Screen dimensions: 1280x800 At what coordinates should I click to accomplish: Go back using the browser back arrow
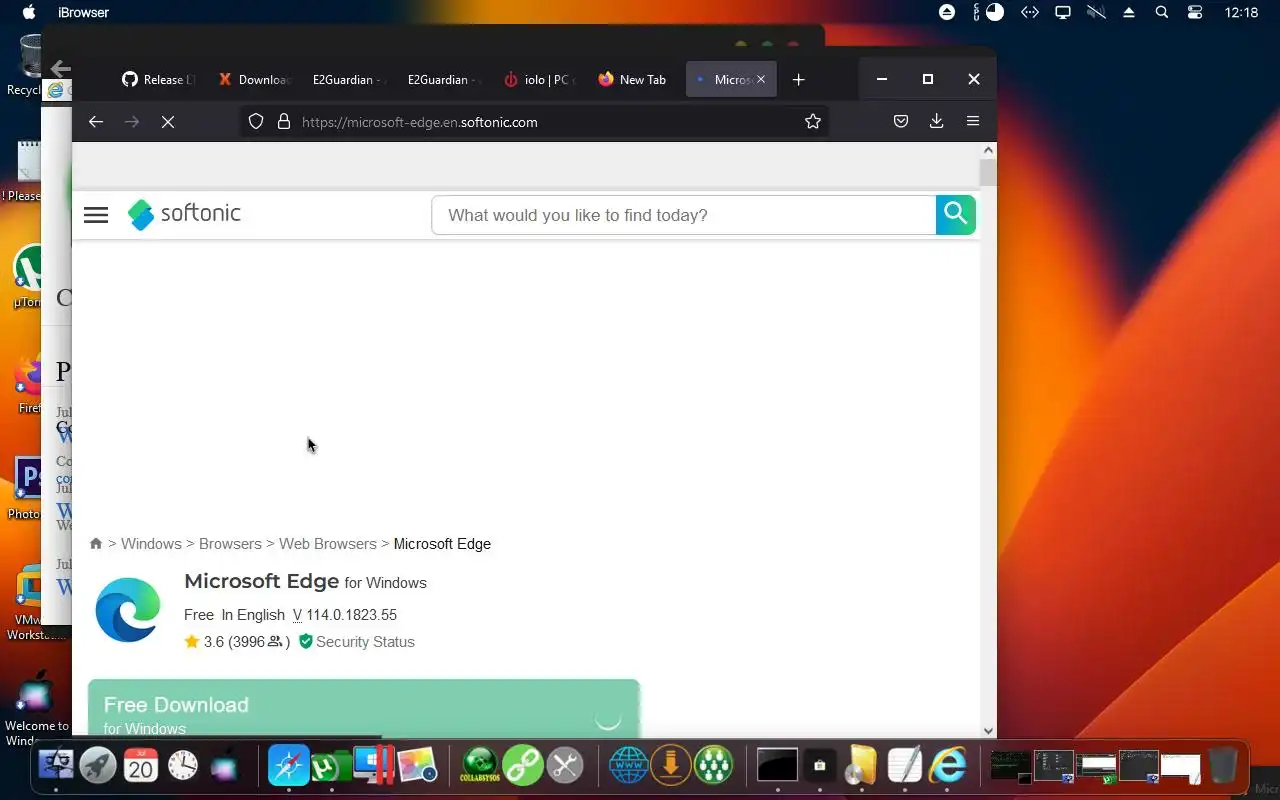[96, 122]
